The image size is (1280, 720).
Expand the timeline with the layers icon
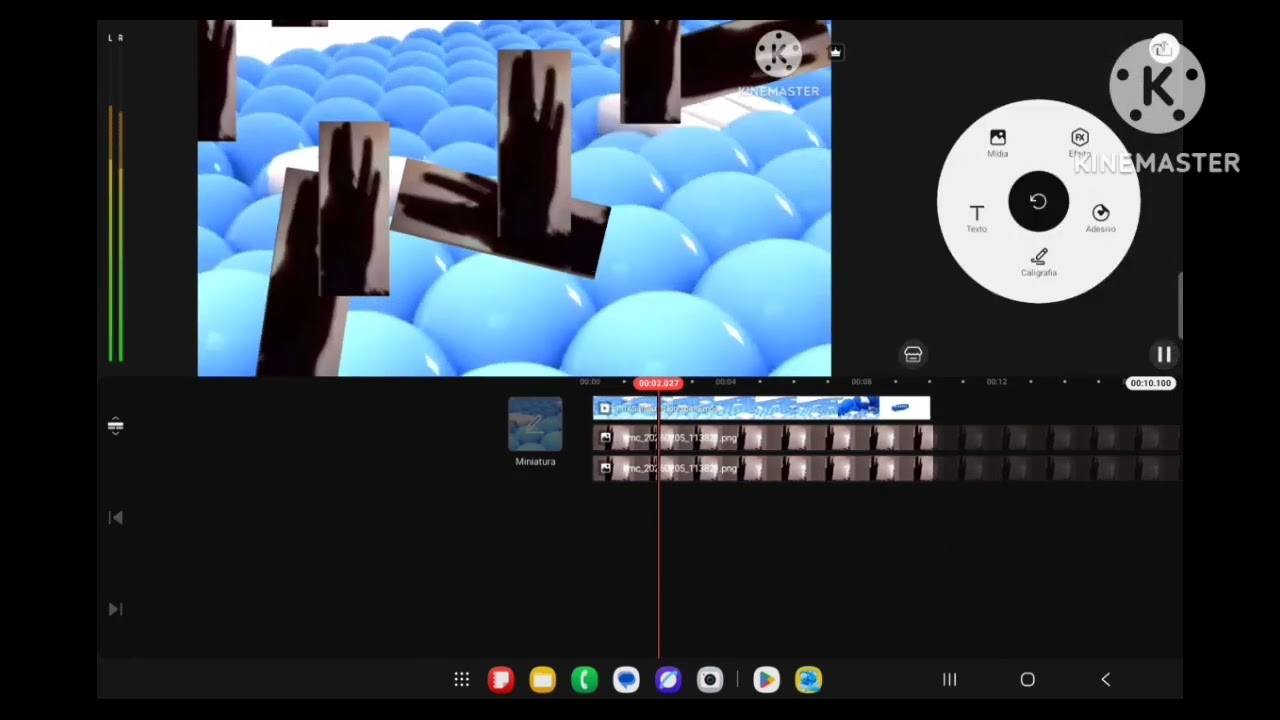115,426
